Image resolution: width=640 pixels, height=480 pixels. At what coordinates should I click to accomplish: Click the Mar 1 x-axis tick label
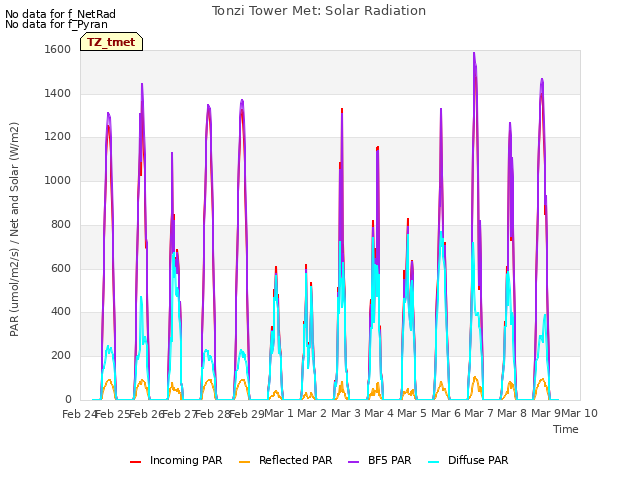click(279, 413)
